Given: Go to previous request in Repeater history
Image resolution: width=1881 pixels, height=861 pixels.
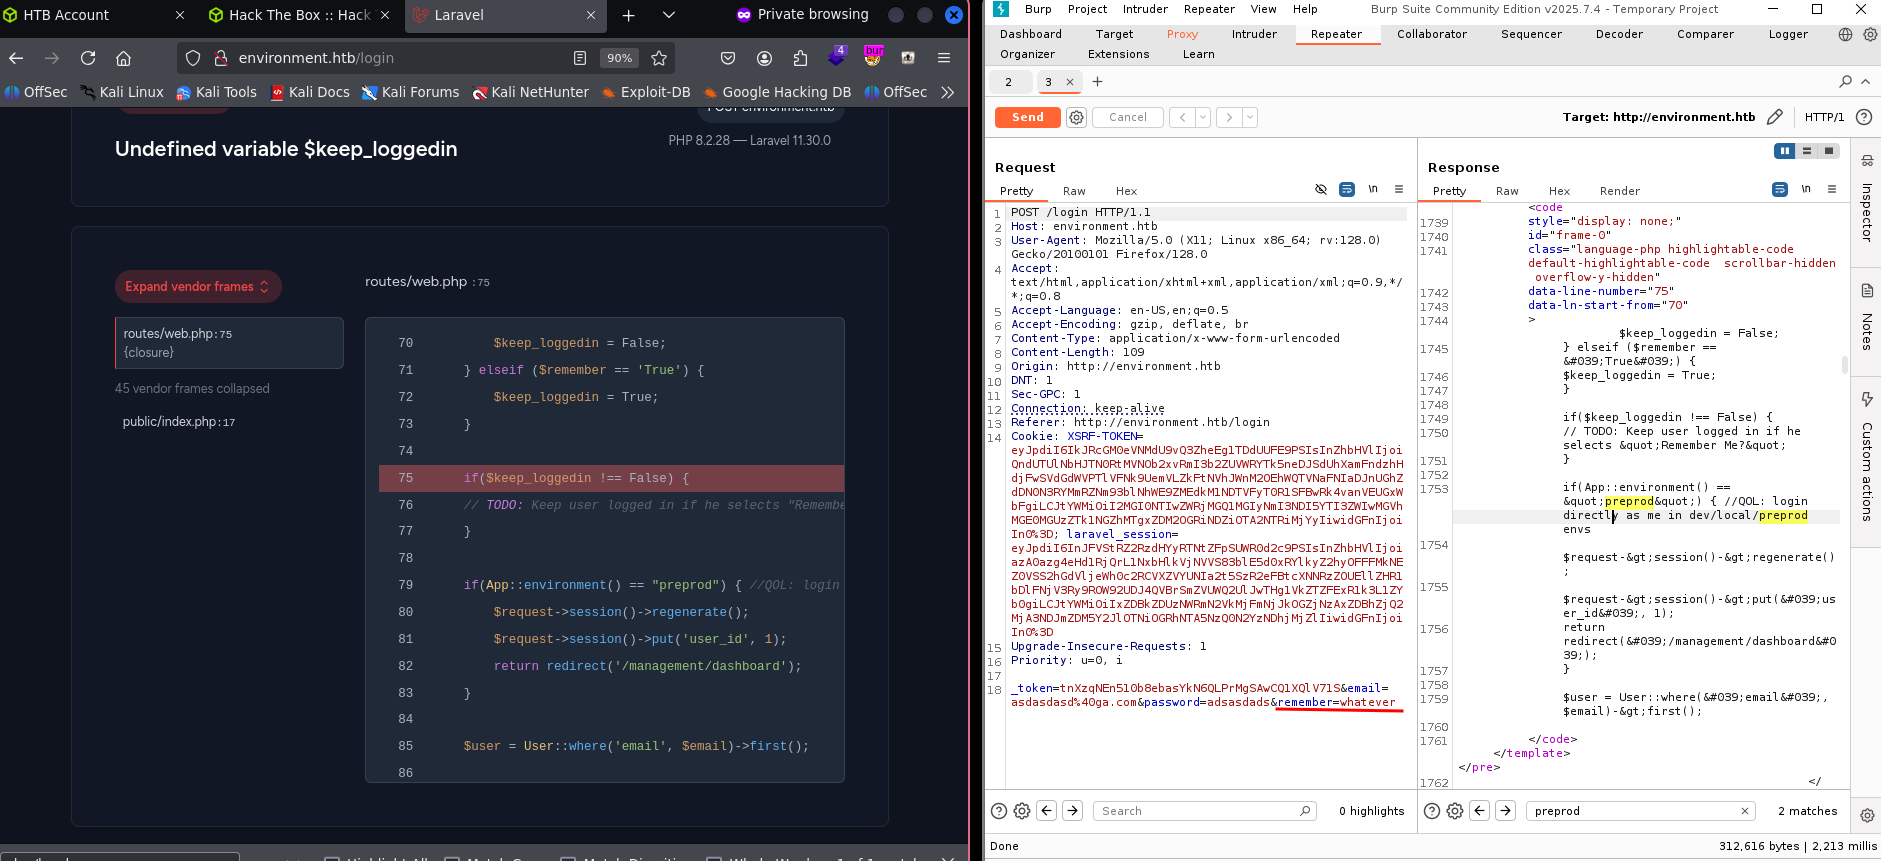Looking at the screenshot, I should point(1182,117).
